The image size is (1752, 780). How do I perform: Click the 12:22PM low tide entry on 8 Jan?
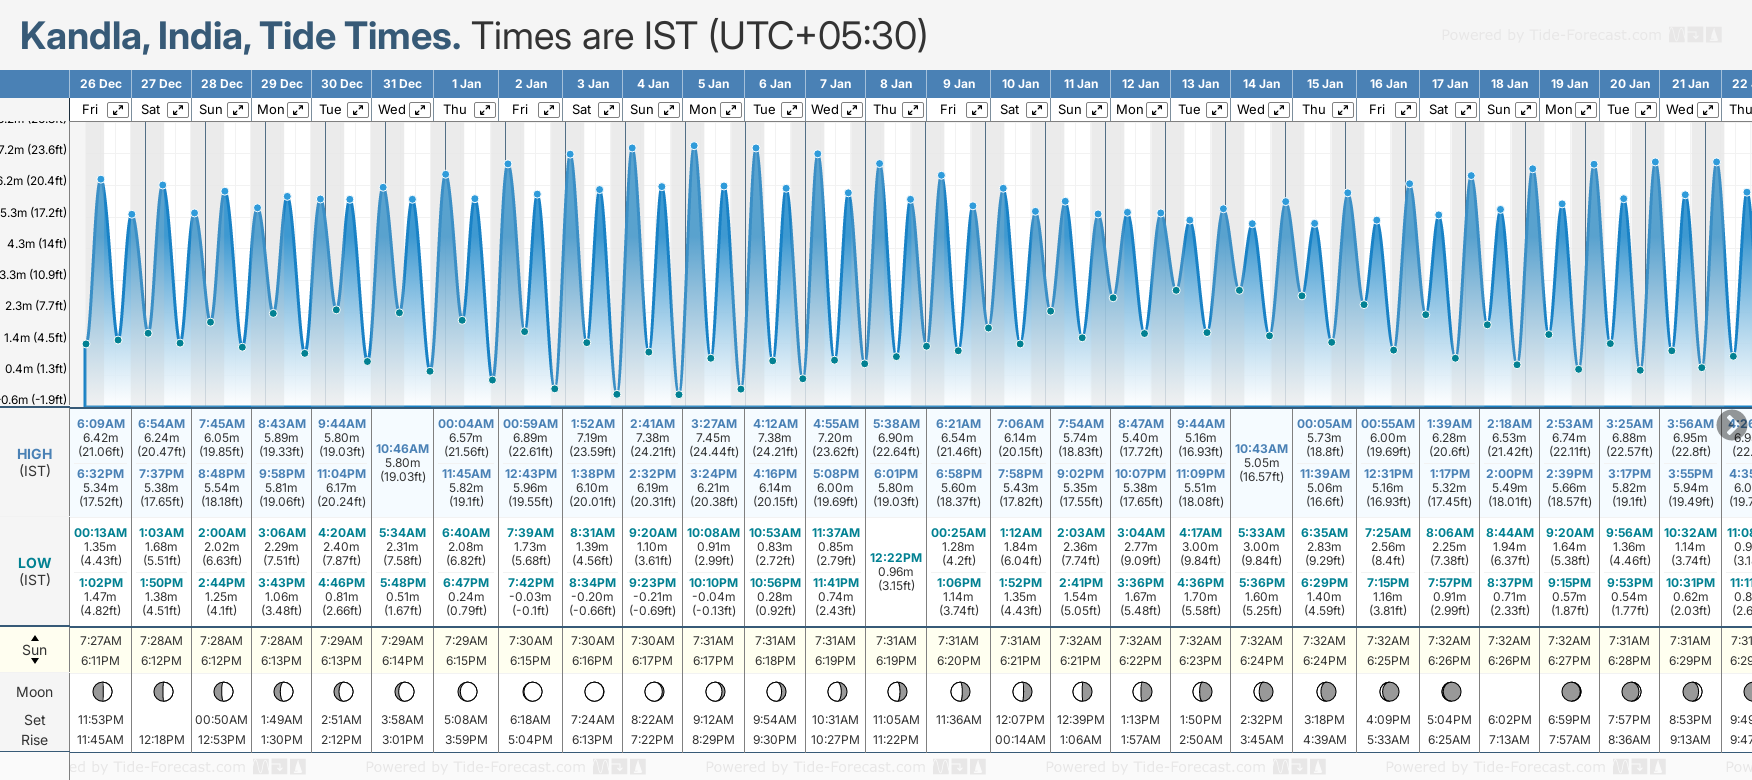coord(896,558)
